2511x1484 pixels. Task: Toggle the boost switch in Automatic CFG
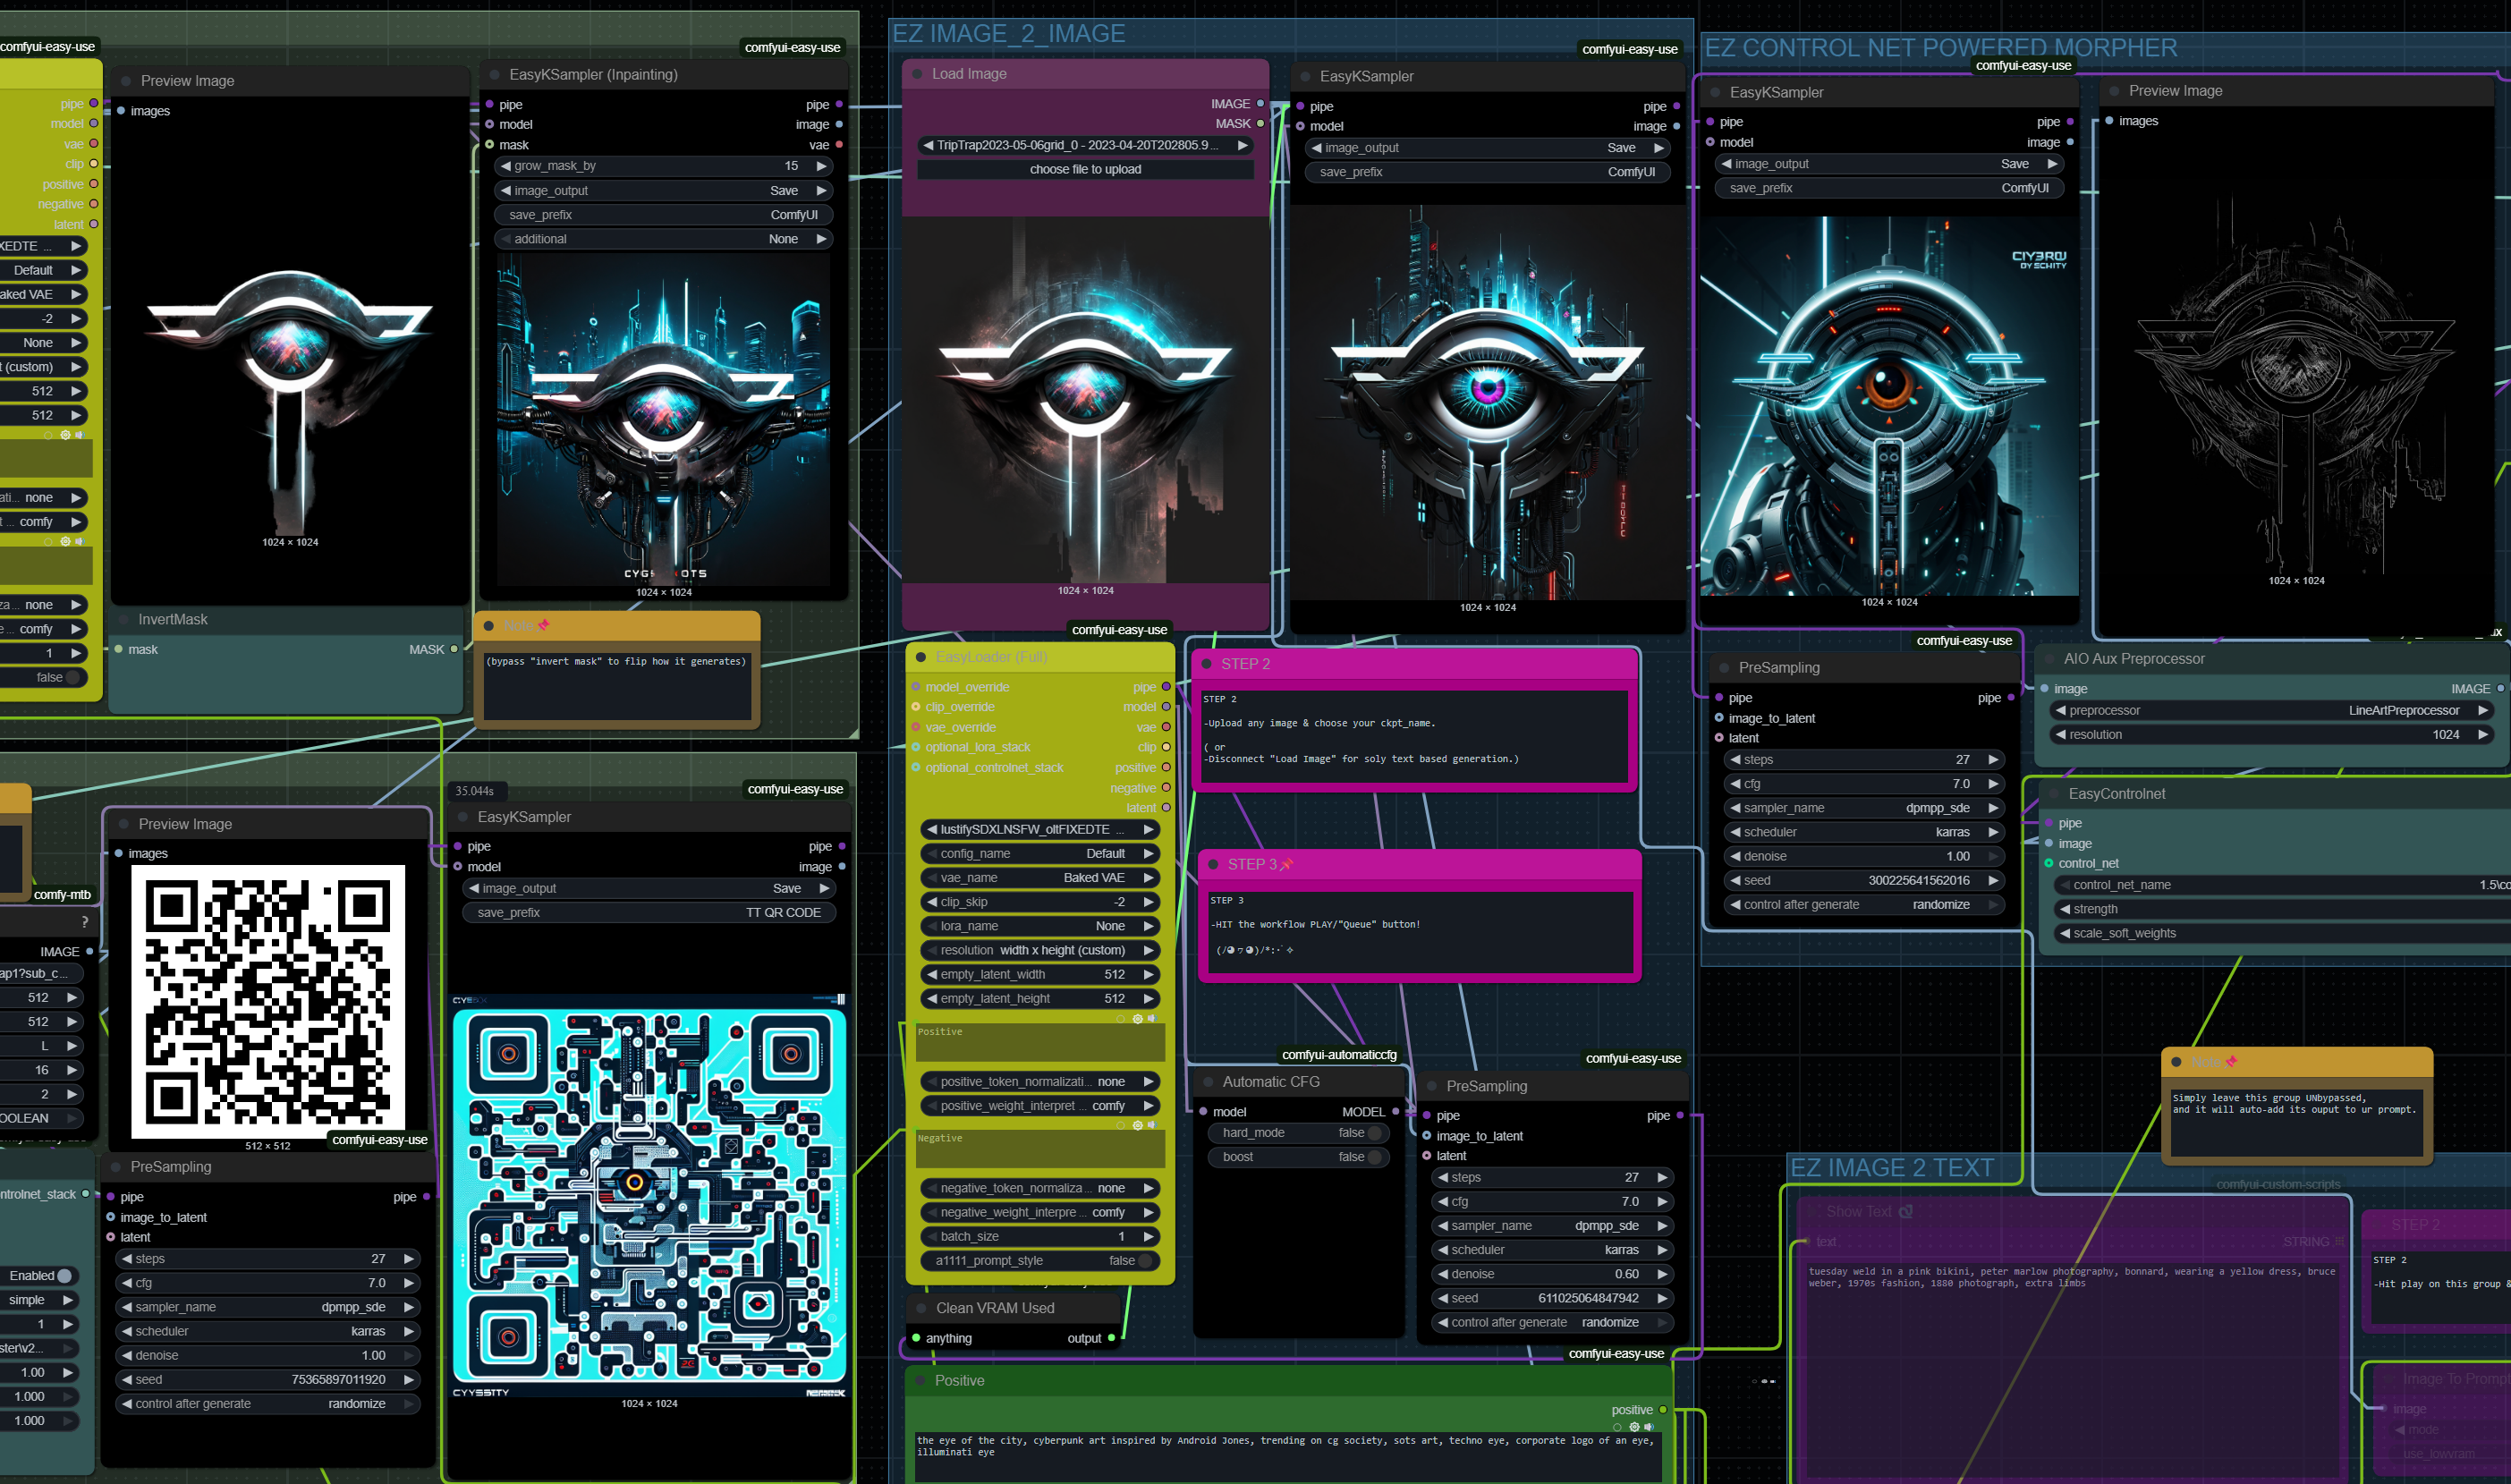point(1374,1157)
